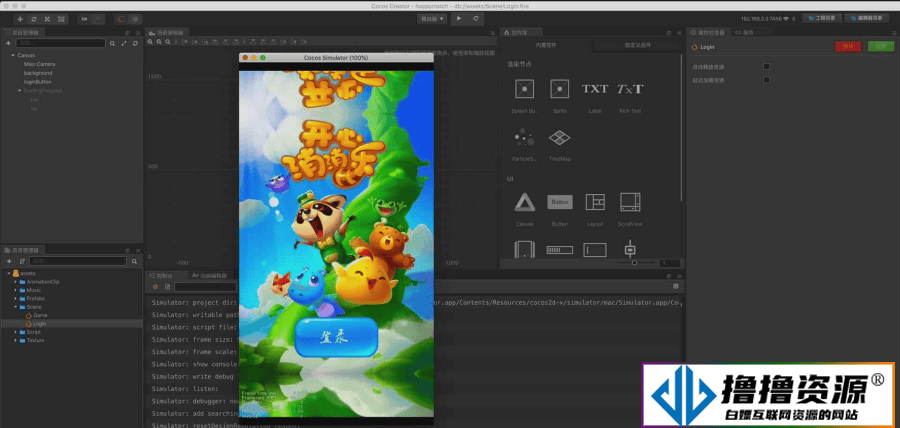Toggle the auto release assets checkbox
Image resolution: width=900 pixels, height=428 pixels.
[x=766, y=67]
